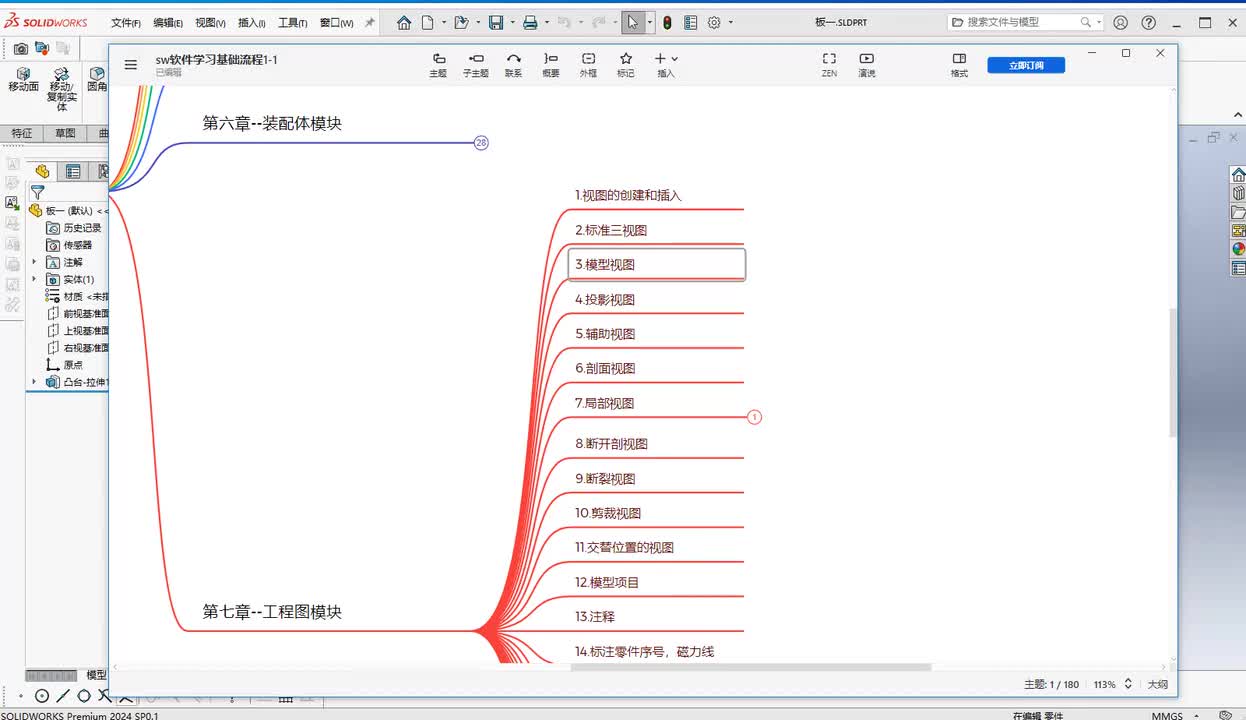Click the user account icon in SolidWorks
The height and width of the screenshot is (720, 1246).
(x=1121, y=22)
